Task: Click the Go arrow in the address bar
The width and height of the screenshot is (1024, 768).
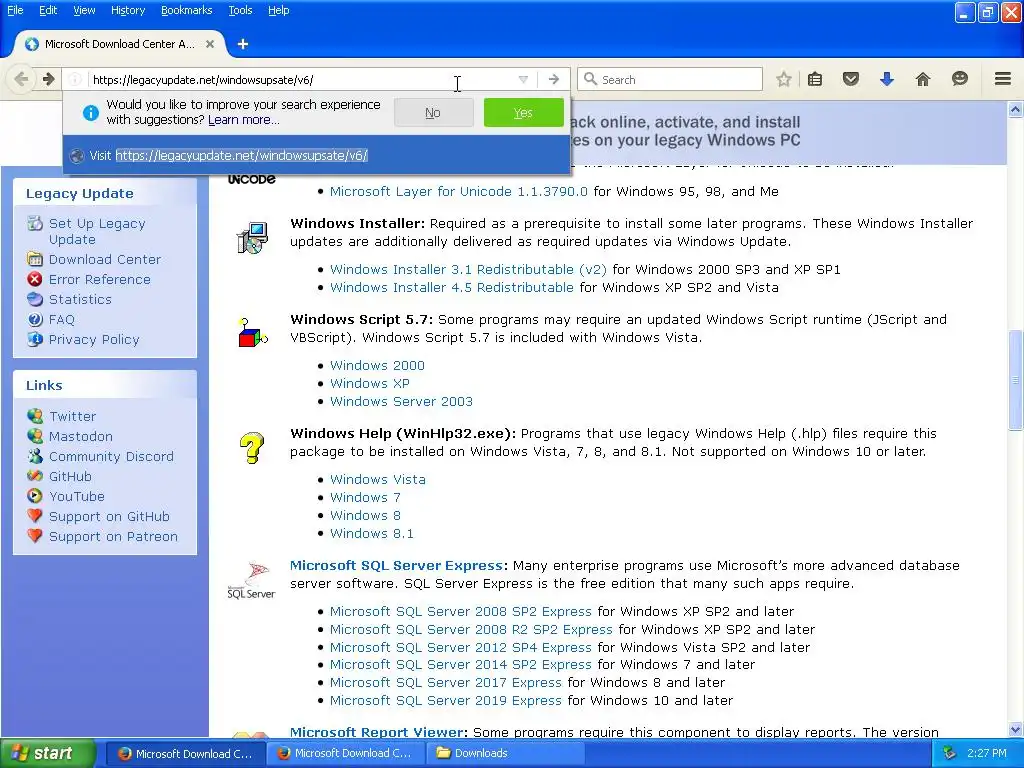Action: coord(554,79)
